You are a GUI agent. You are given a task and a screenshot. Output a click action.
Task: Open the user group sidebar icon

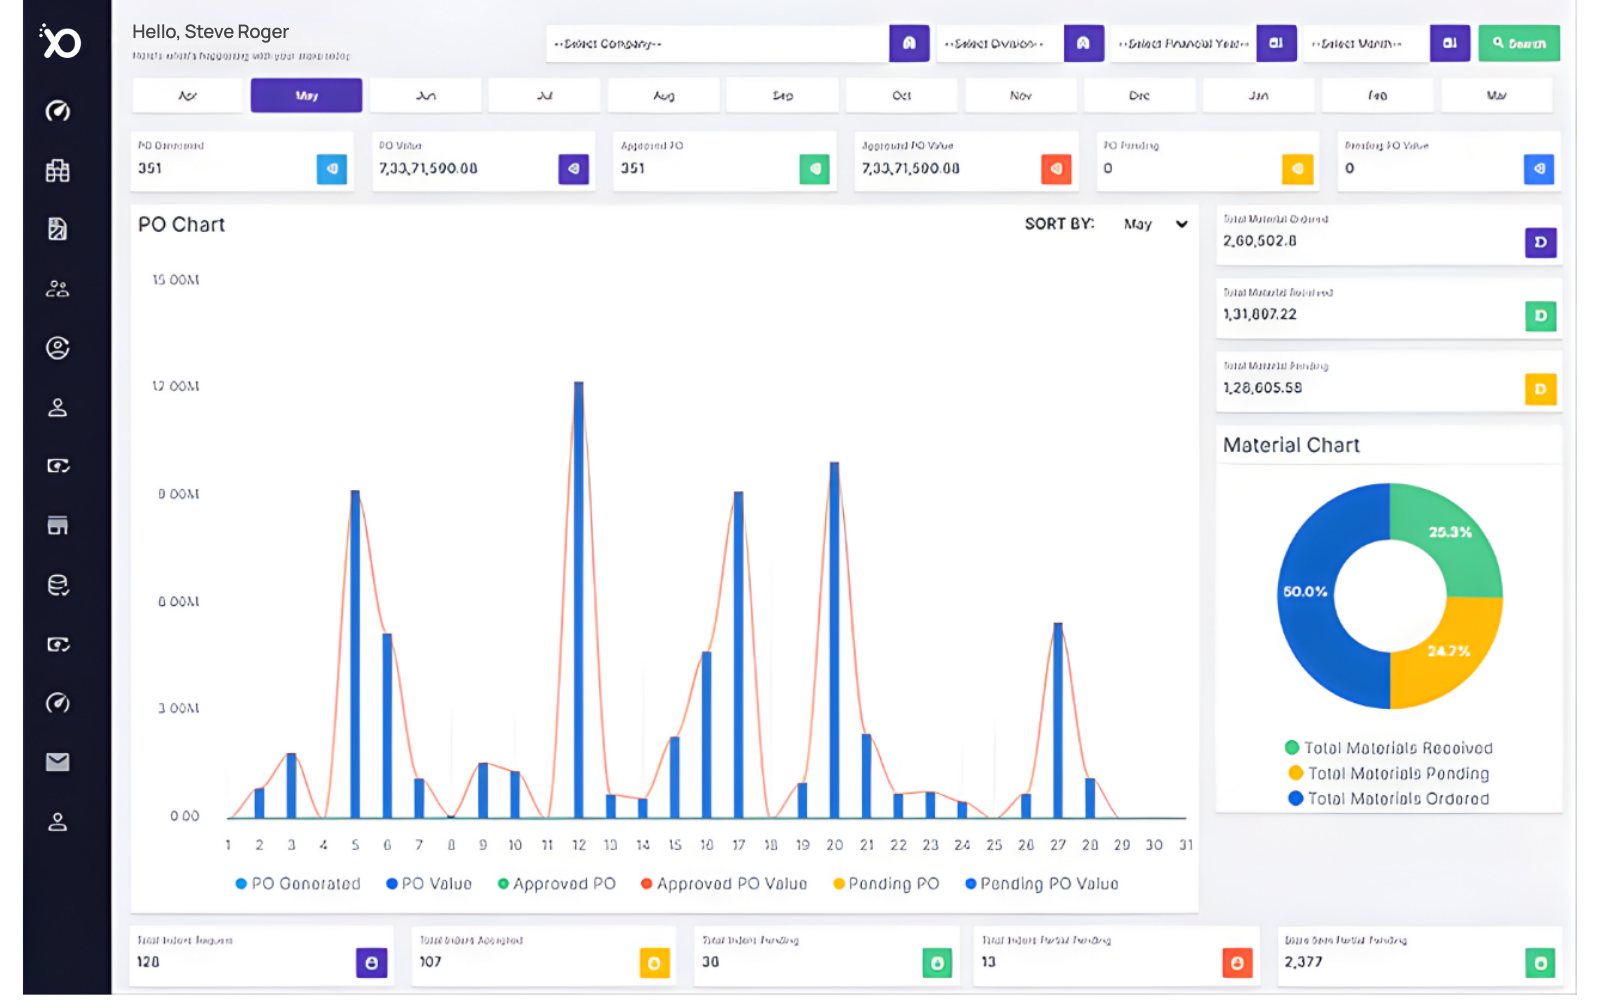[x=58, y=289]
